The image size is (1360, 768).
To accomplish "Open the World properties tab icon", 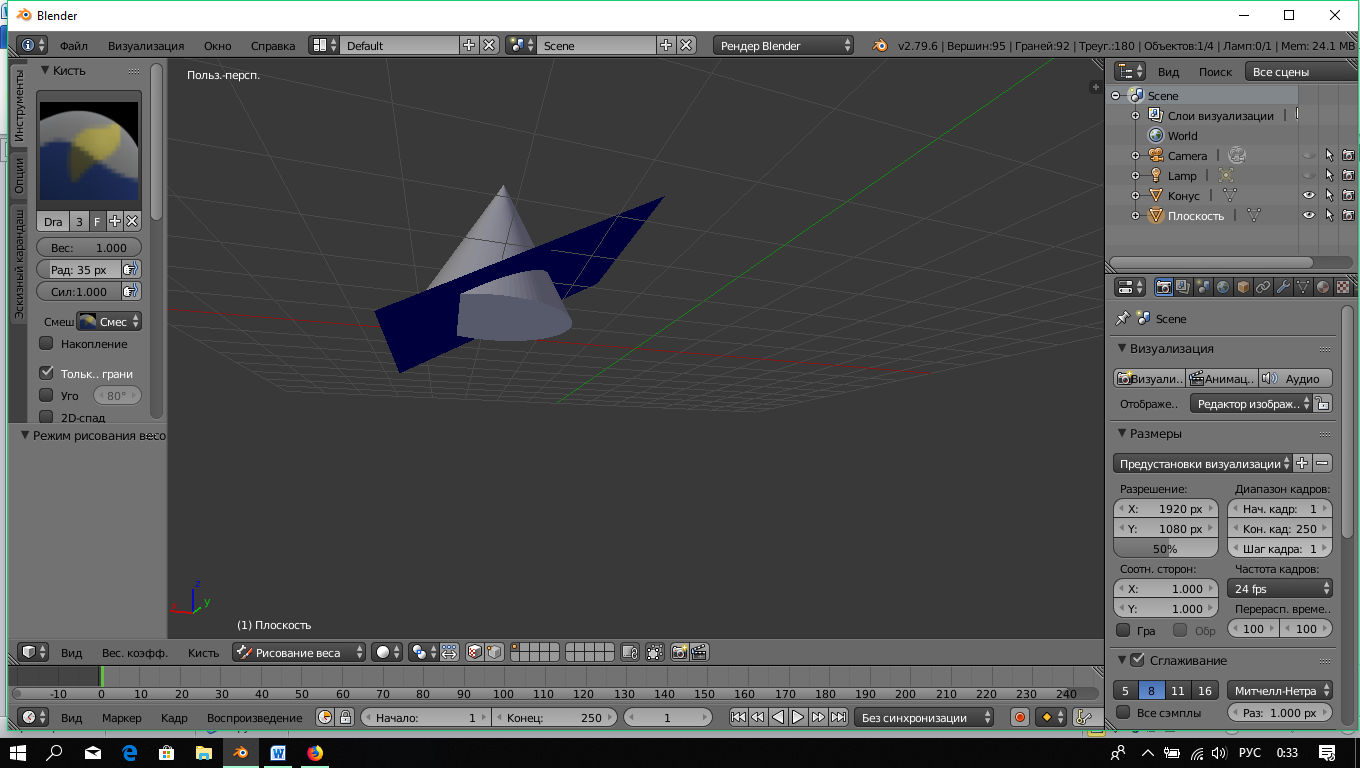I will pyautogui.click(x=1223, y=288).
